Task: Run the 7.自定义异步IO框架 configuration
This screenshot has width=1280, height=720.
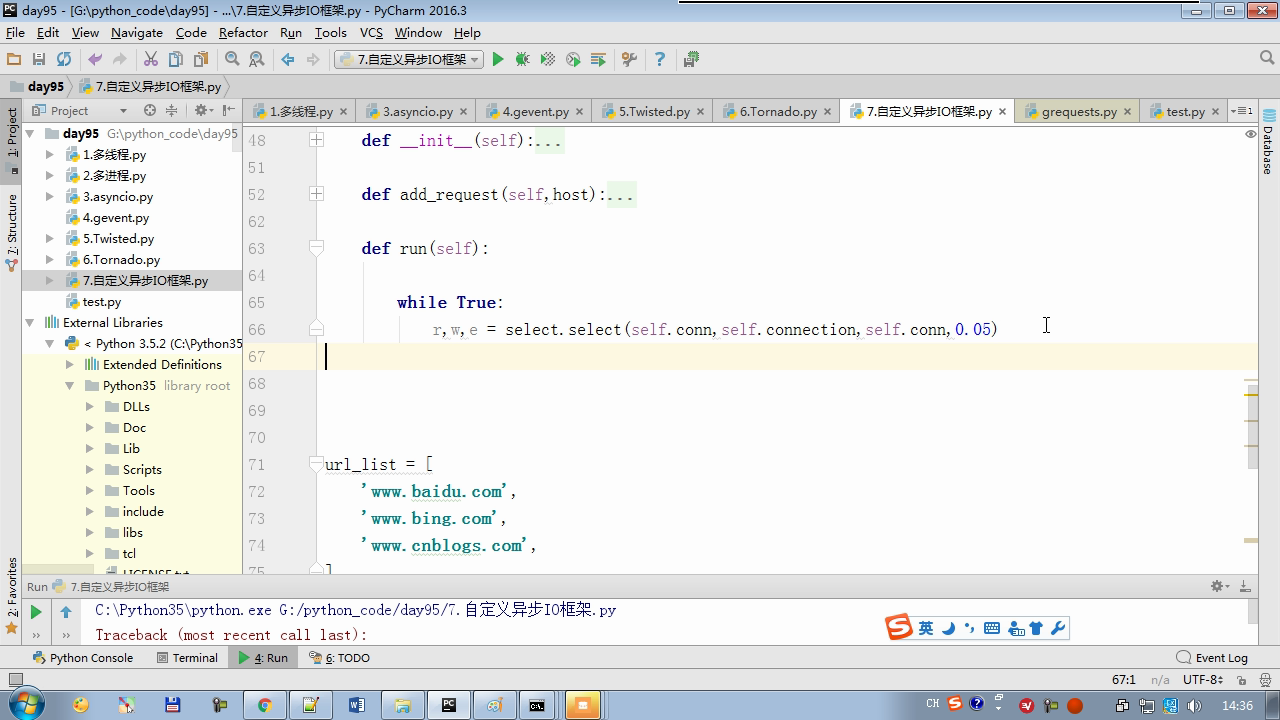Action: pos(498,60)
